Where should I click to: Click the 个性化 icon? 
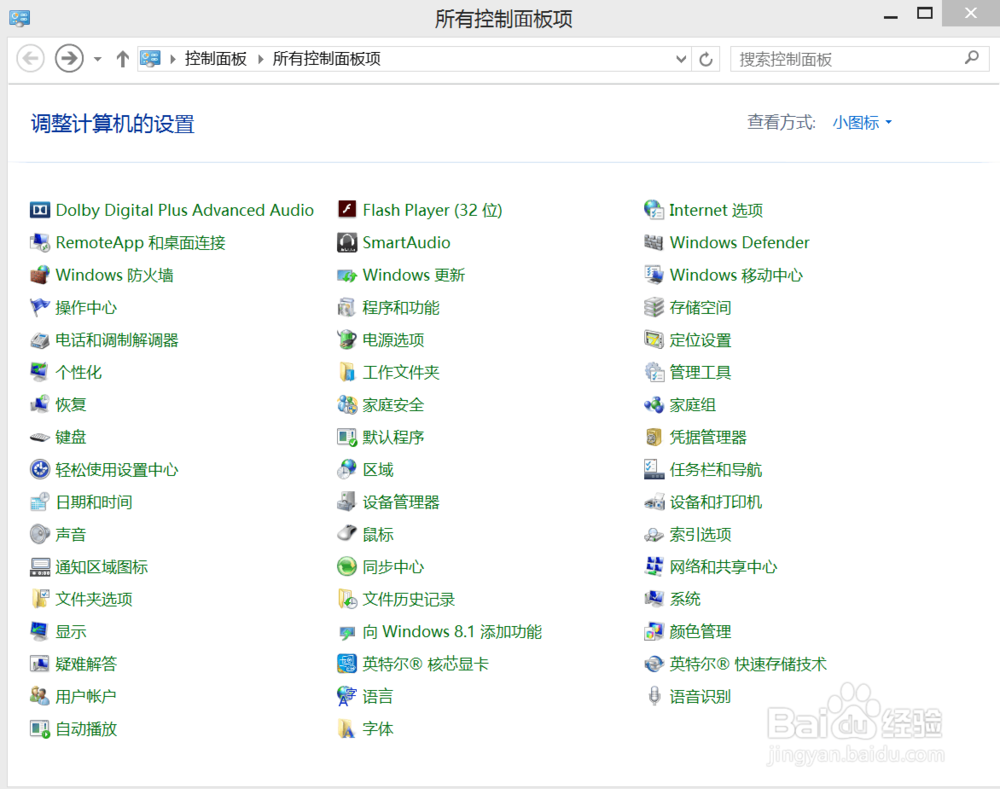pyautogui.click(x=40, y=372)
